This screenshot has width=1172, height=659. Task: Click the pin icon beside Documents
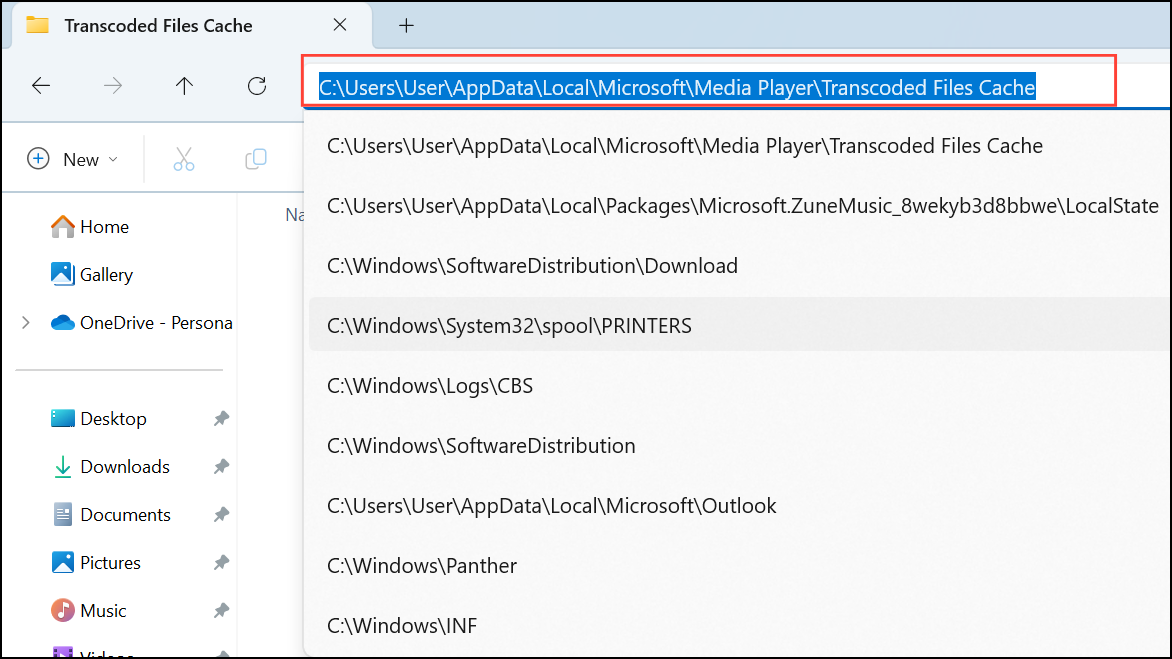click(221, 515)
